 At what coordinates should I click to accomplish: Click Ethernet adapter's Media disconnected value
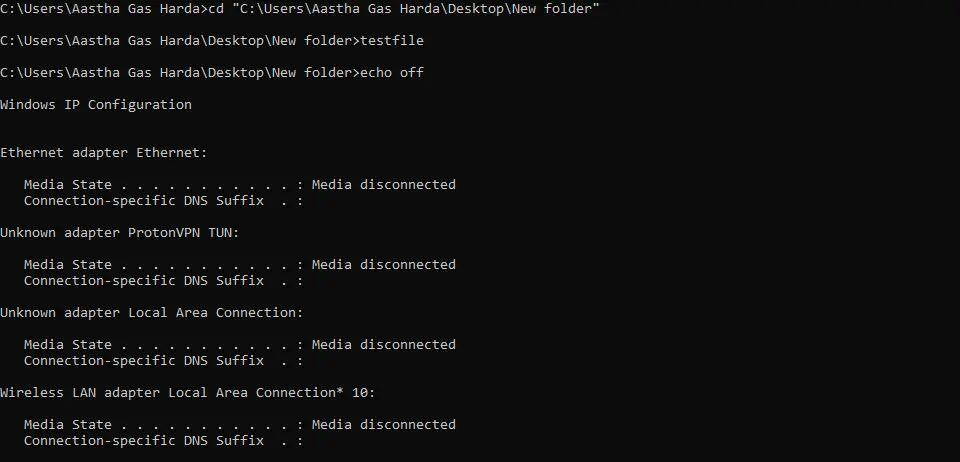pos(384,184)
